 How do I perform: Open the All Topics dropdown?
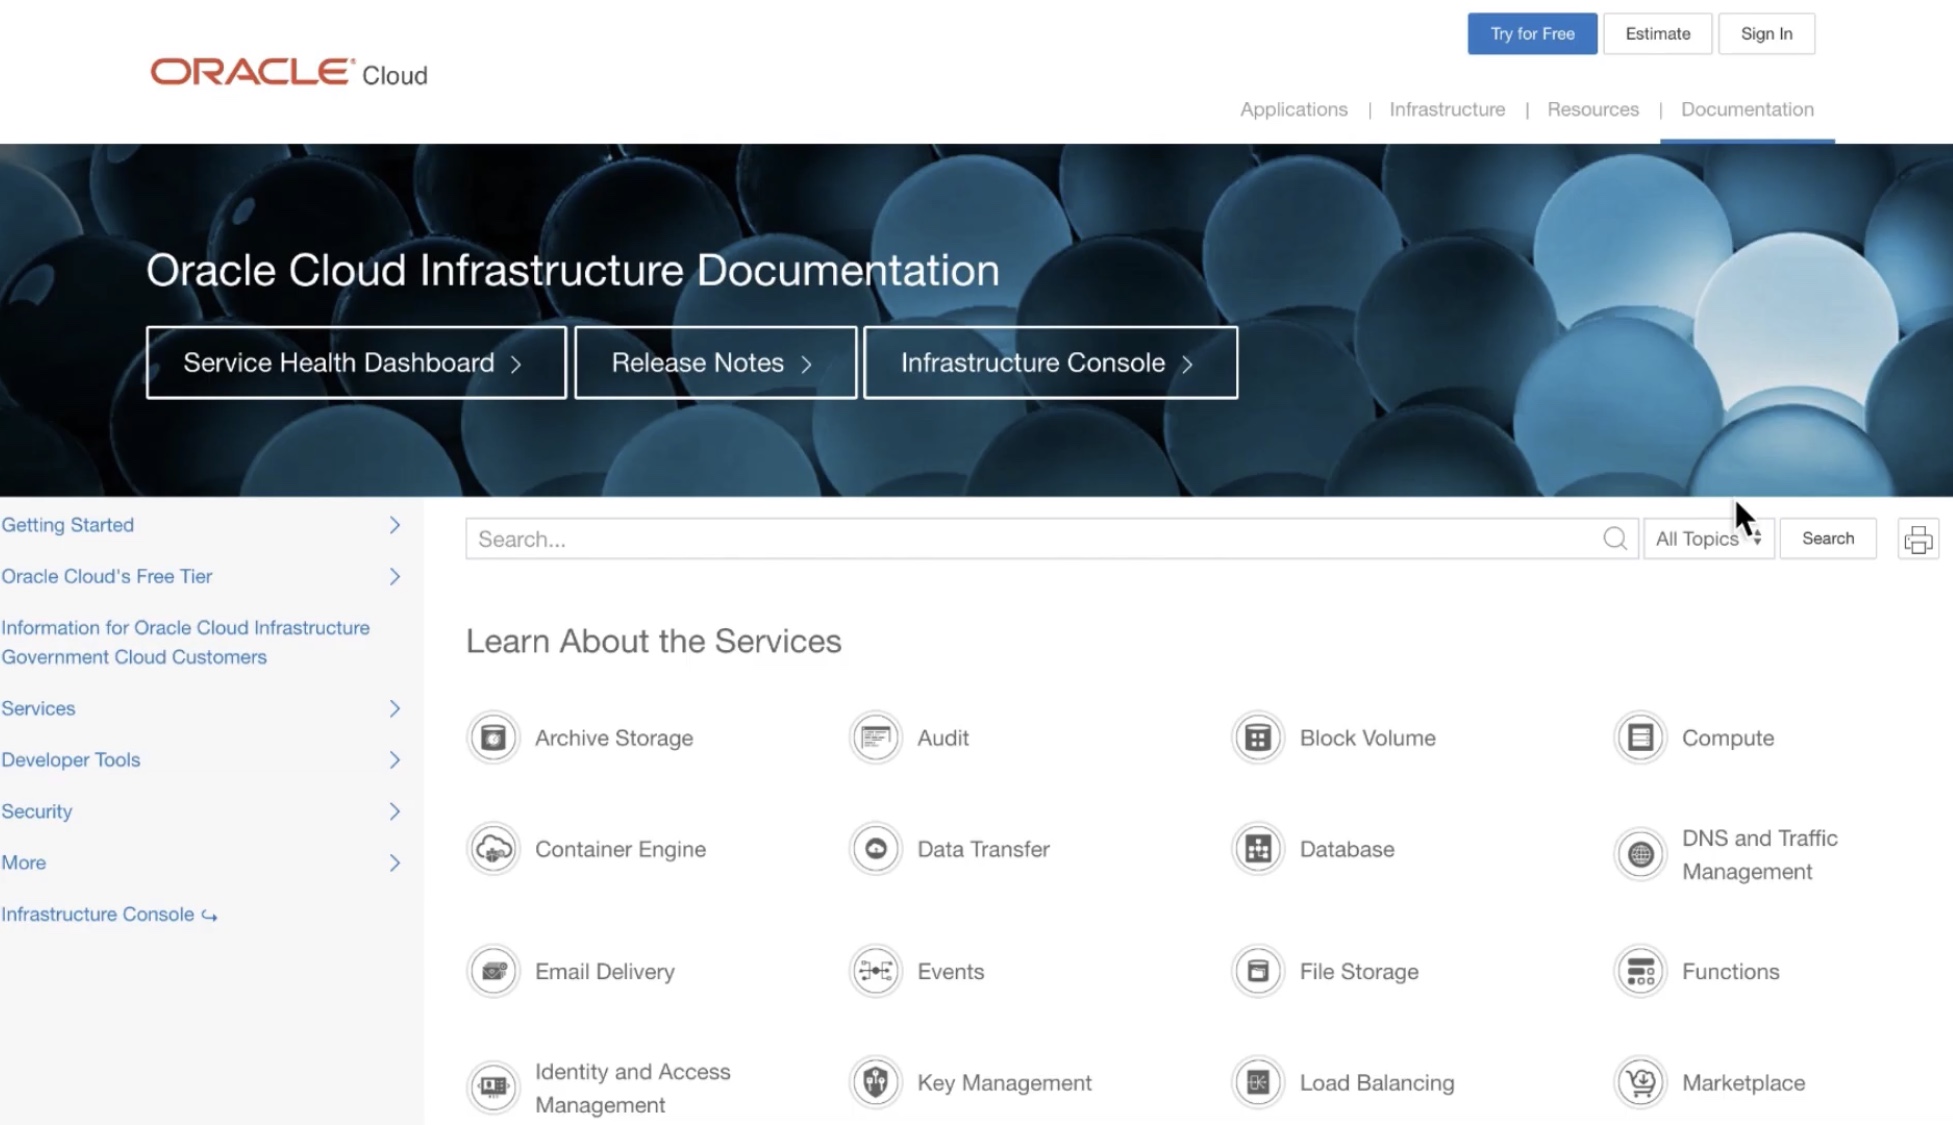(x=1708, y=539)
